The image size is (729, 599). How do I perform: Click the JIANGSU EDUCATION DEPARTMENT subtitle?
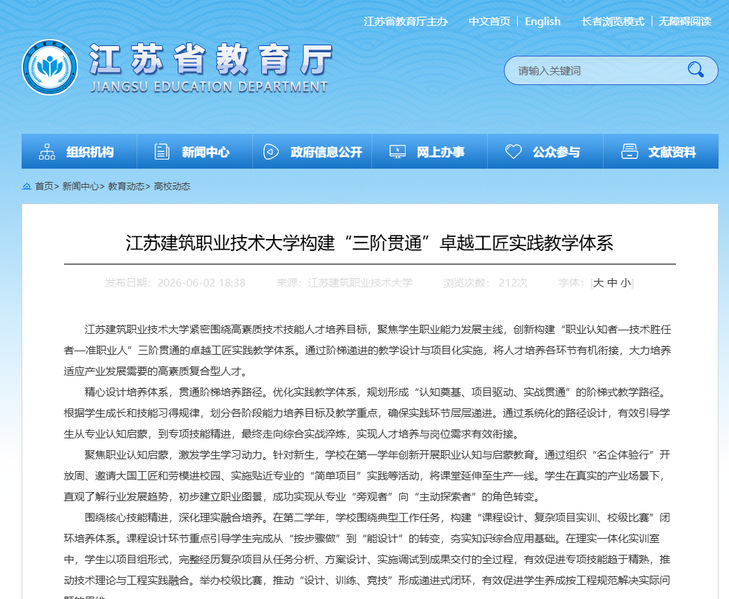[x=209, y=87]
